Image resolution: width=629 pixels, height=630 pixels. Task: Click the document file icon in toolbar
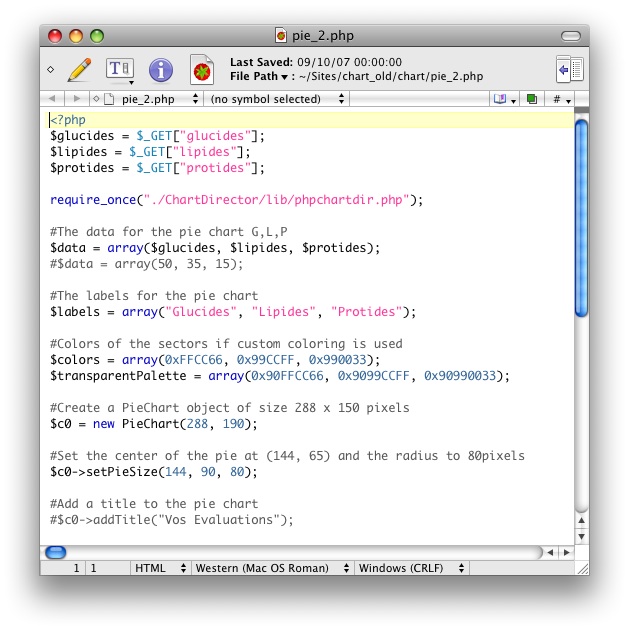click(202, 70)
